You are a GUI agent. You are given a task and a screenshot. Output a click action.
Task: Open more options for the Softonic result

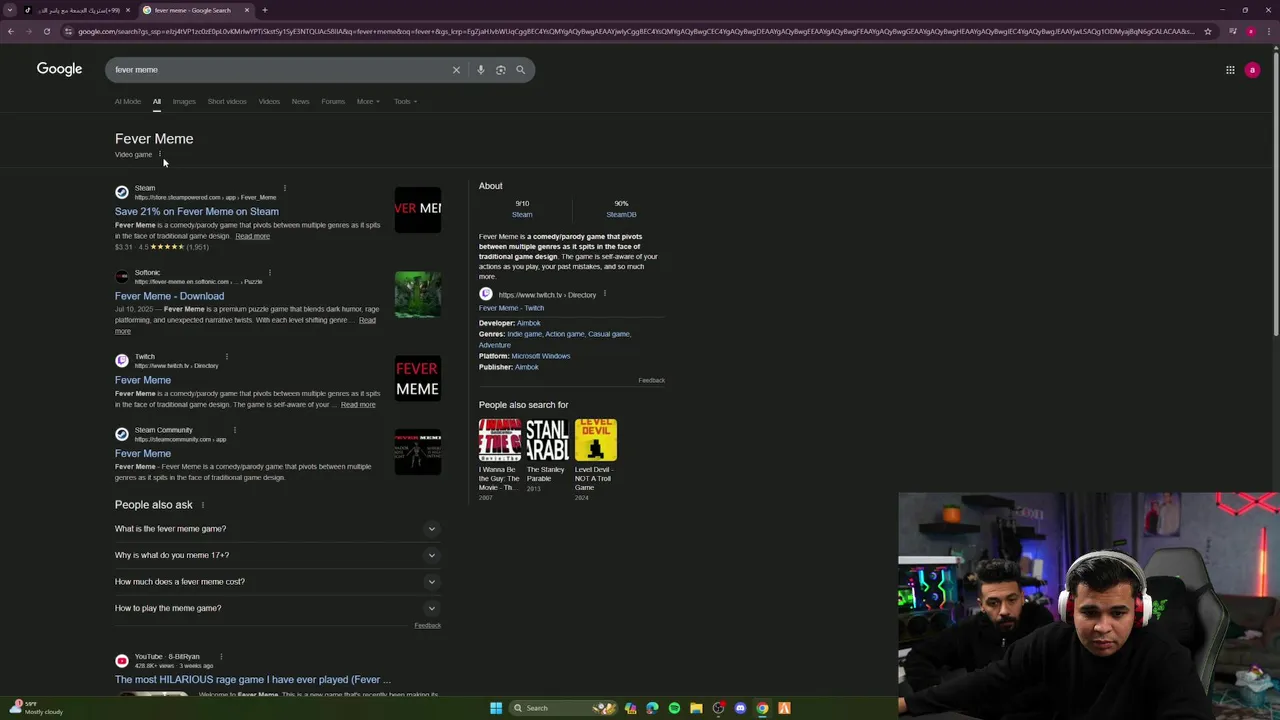(269, 272)
